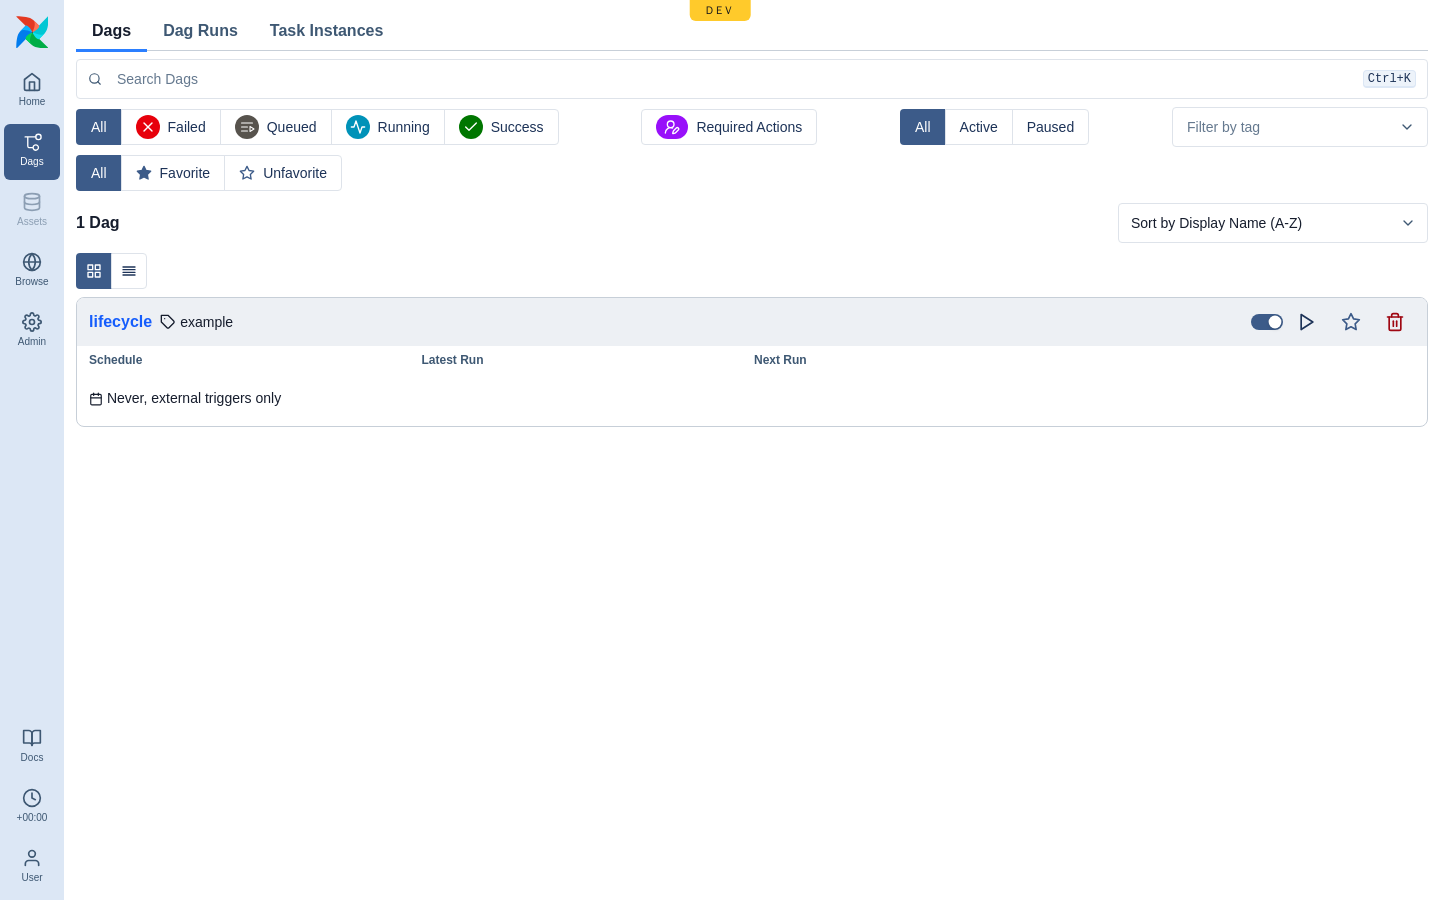1440x900 pixels.
Task: Go to Home in the sidebar
Action: click(x=32, y=90)
